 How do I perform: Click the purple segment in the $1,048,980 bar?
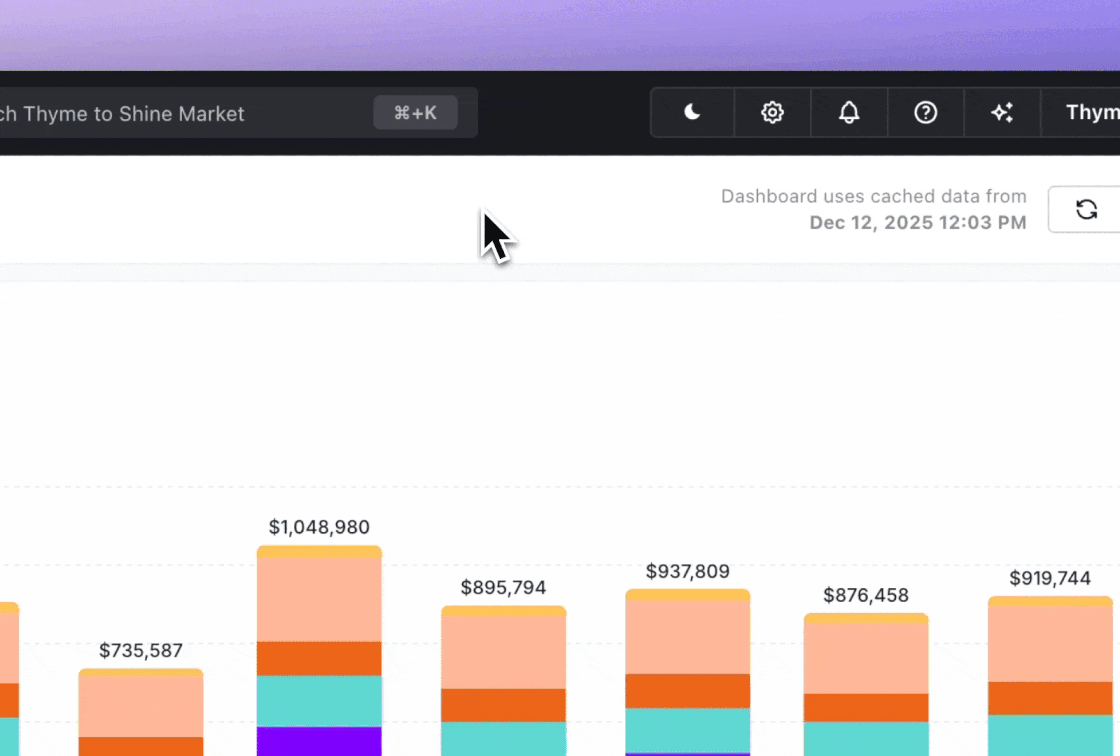pos(319,741)
